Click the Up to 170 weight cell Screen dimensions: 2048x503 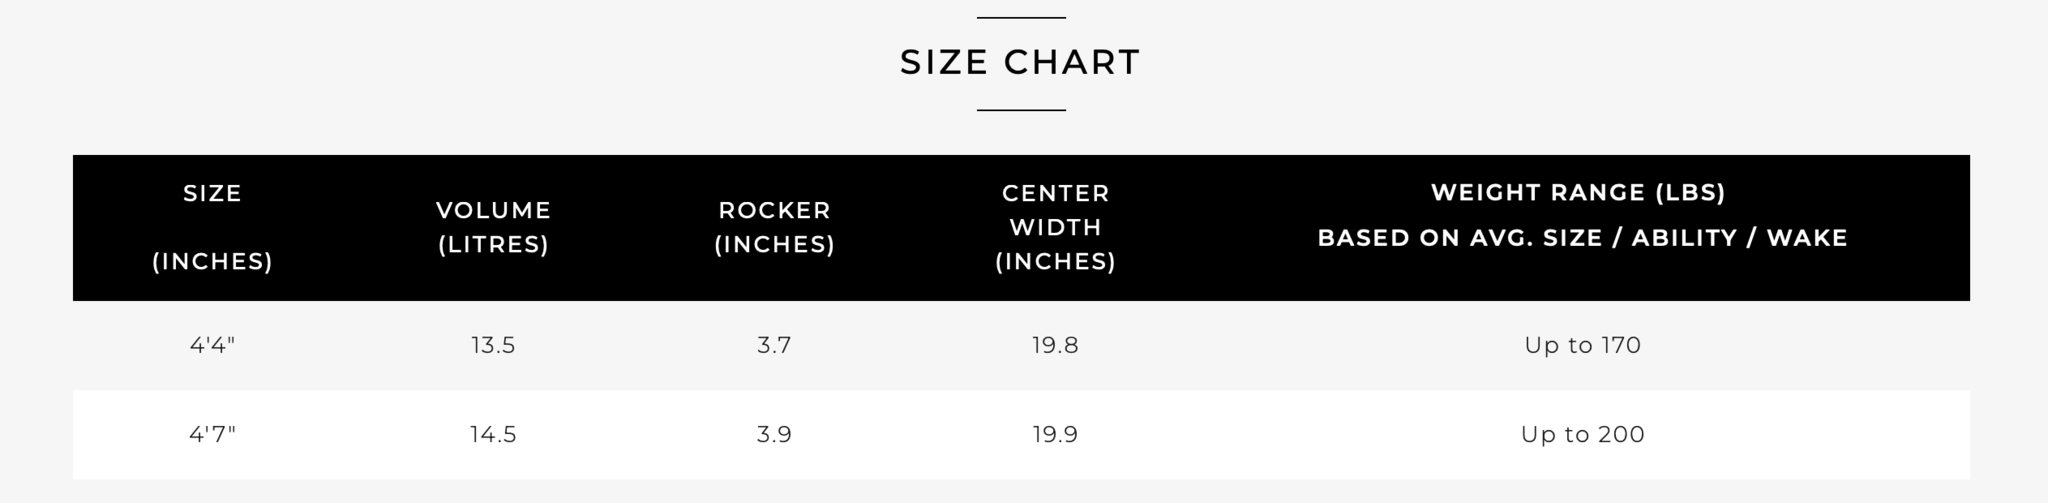pyautogui.click(x=1582, y=345)
